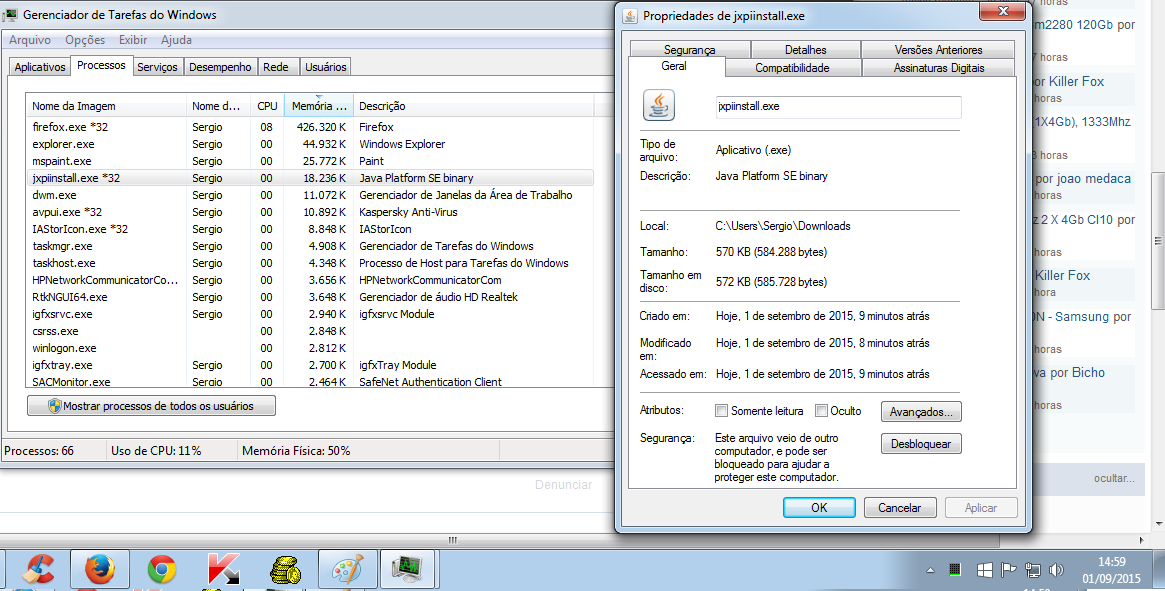
Task: Switch to Paint in the taskbar
Action: coord(347,570)
